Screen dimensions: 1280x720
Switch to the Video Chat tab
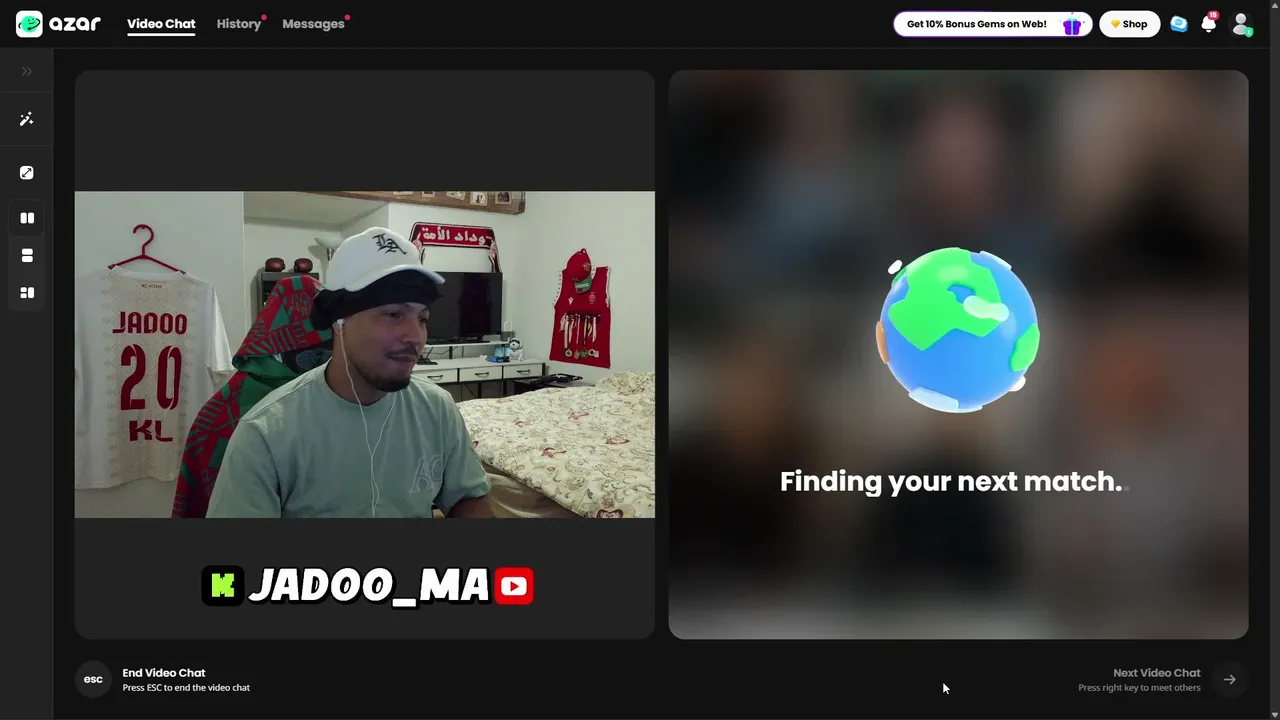click(x=161, y=24)
